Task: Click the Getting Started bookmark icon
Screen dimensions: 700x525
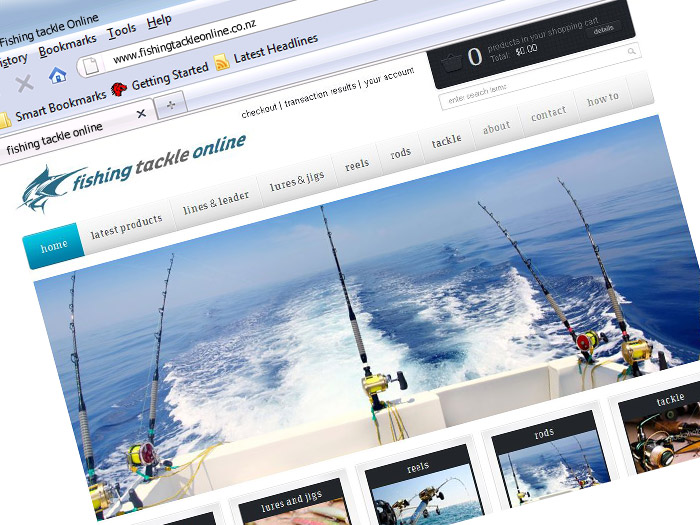Action: click(x=119, y=87)
